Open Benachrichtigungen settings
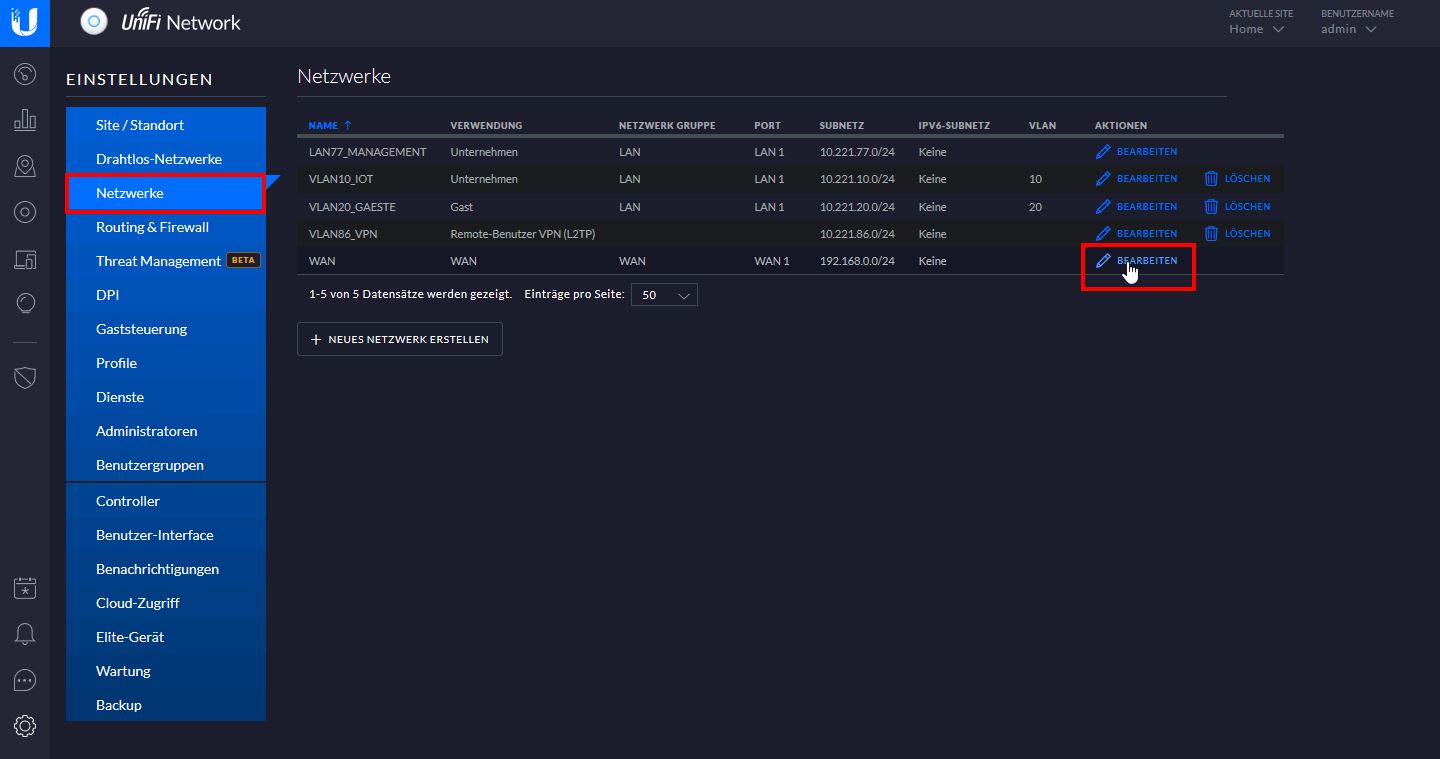 click(x=166, y=569)
